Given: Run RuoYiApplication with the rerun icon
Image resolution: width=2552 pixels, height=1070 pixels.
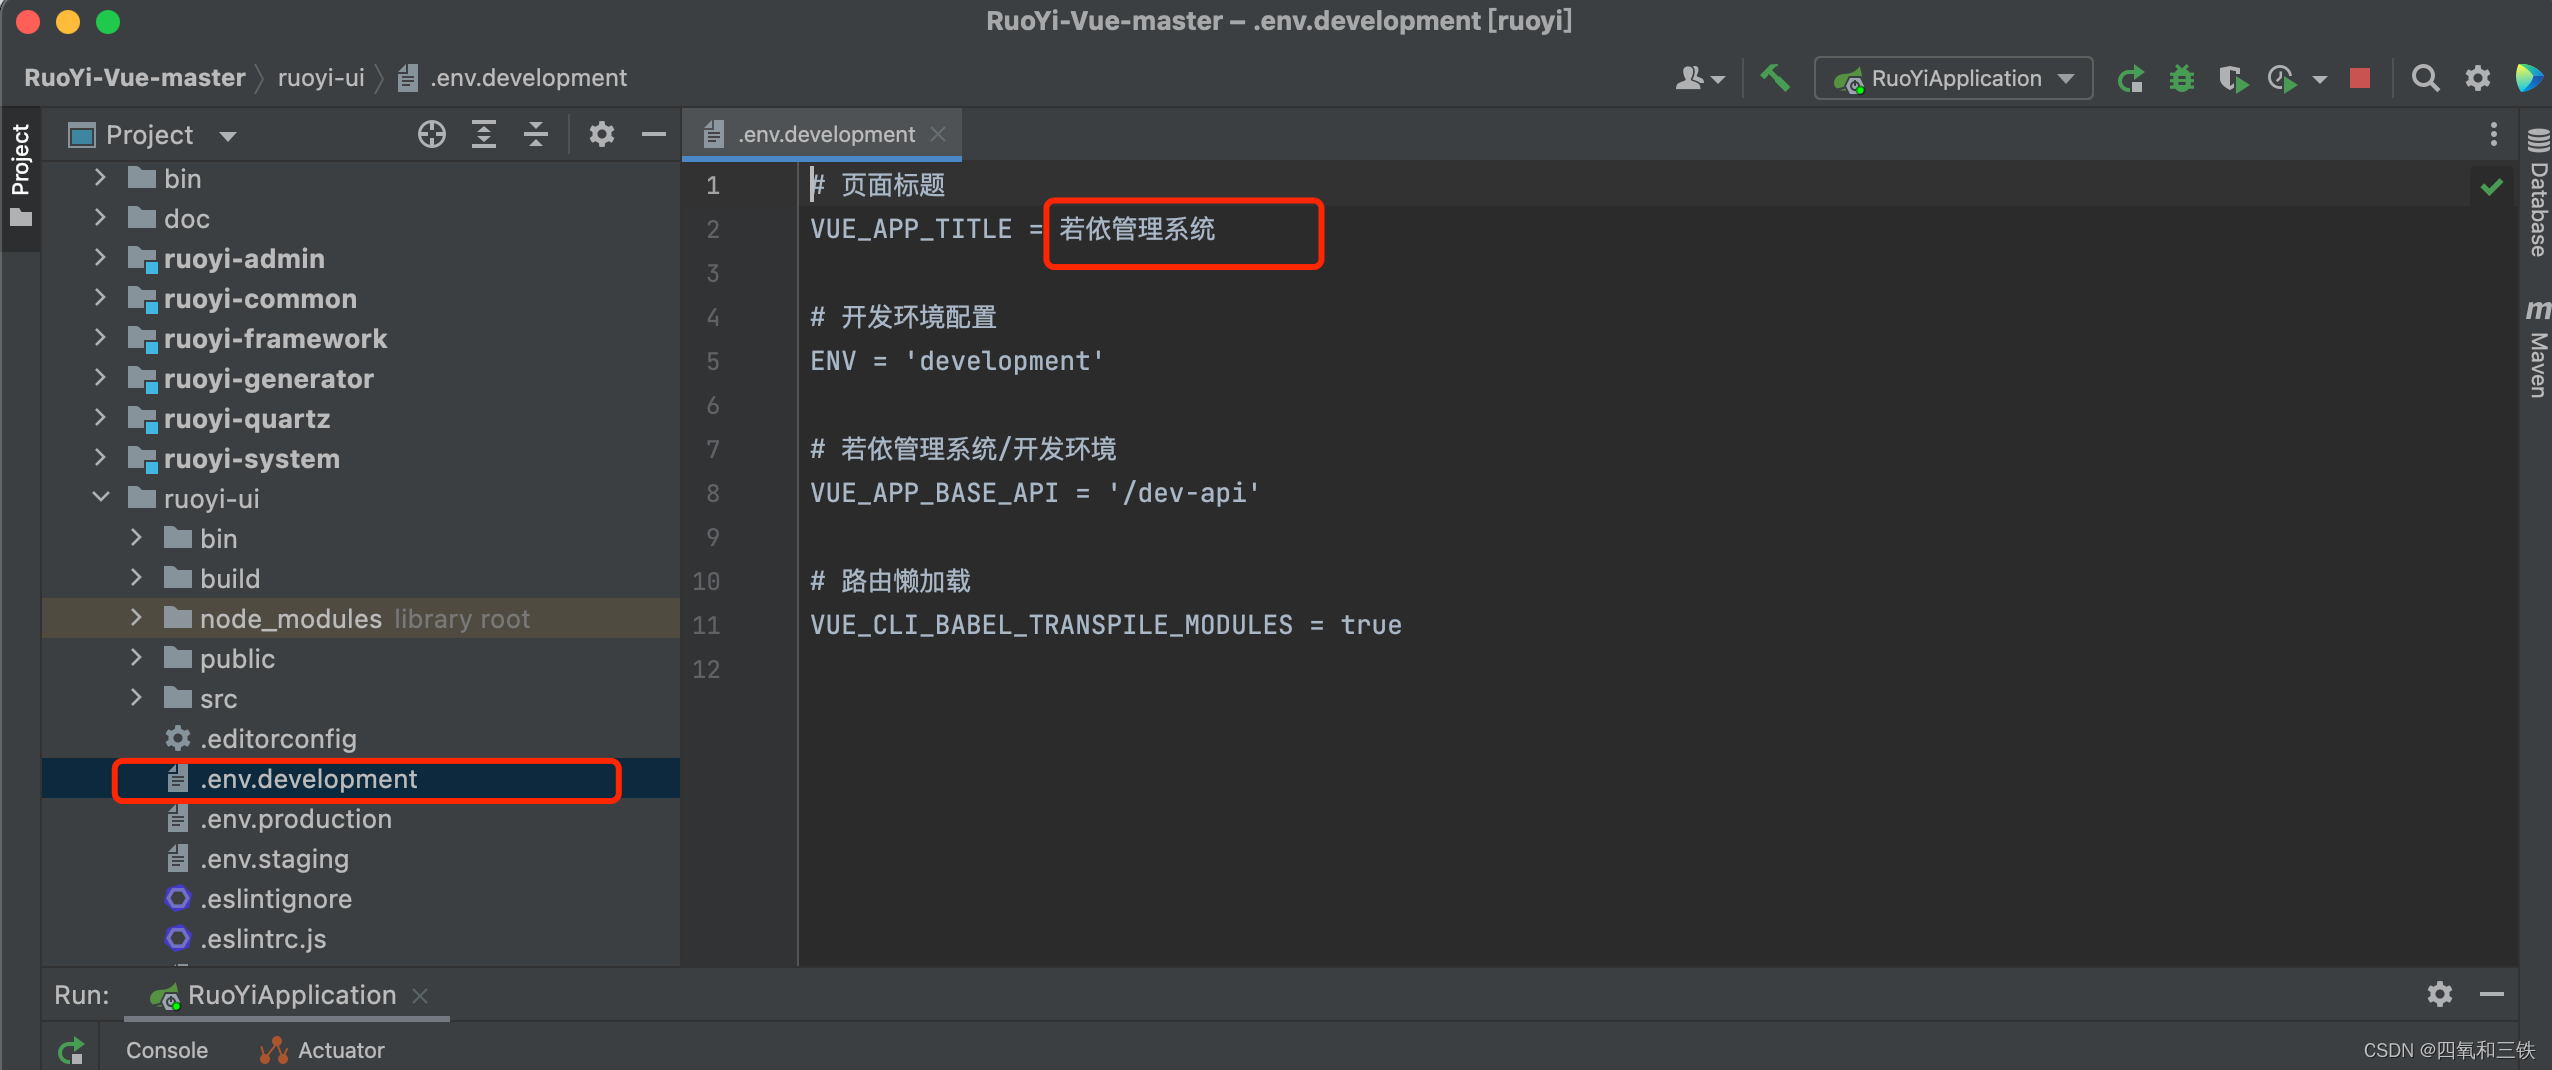Looking at the screenshot, I should click(2130, 78).
